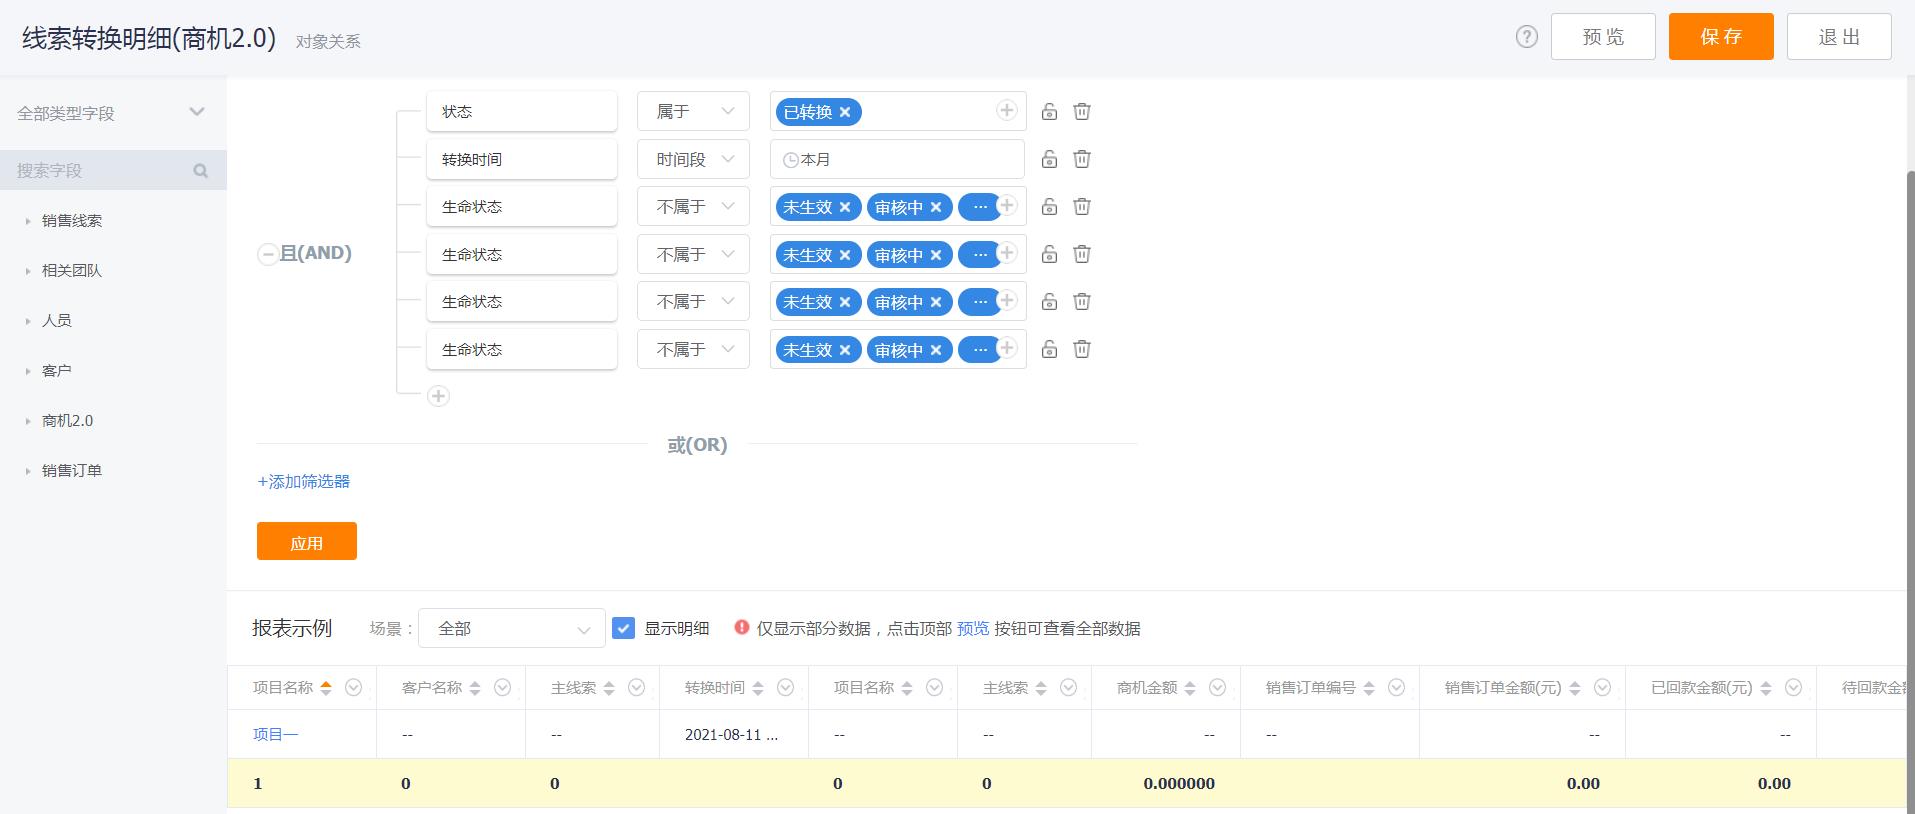This screenshot has width=1915, height=814.
Task: Open 销售订单金额(元) column options menu
Action: (1603, 687)
